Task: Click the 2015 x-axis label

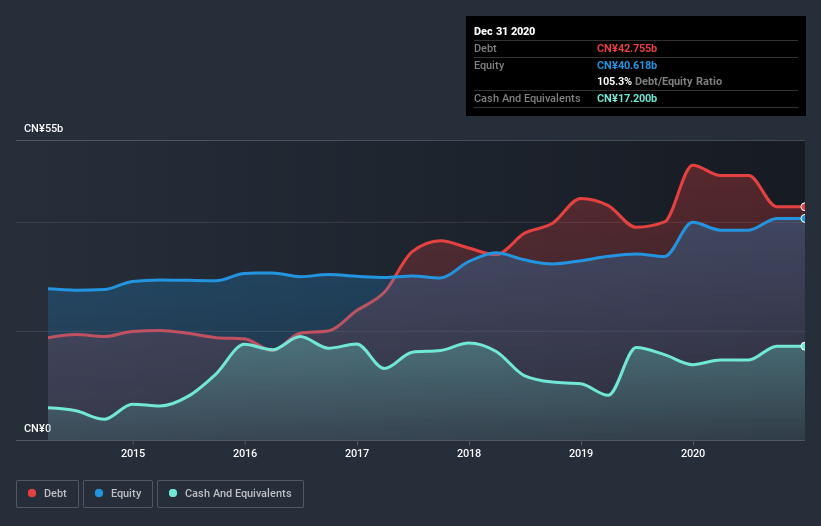Action: point(133,453)
